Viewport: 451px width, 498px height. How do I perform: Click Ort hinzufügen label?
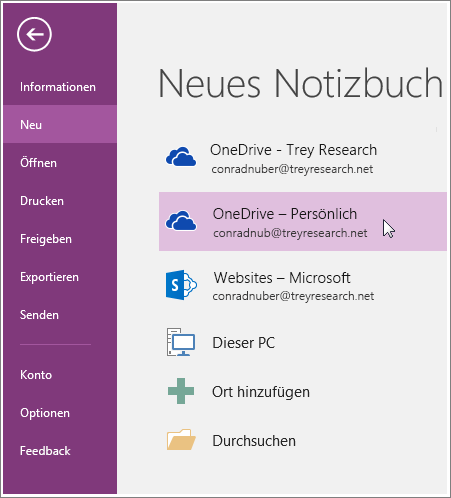261,392
